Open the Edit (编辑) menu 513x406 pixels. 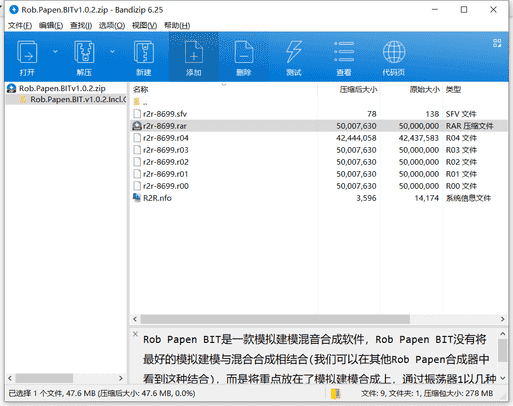point(51,26)
